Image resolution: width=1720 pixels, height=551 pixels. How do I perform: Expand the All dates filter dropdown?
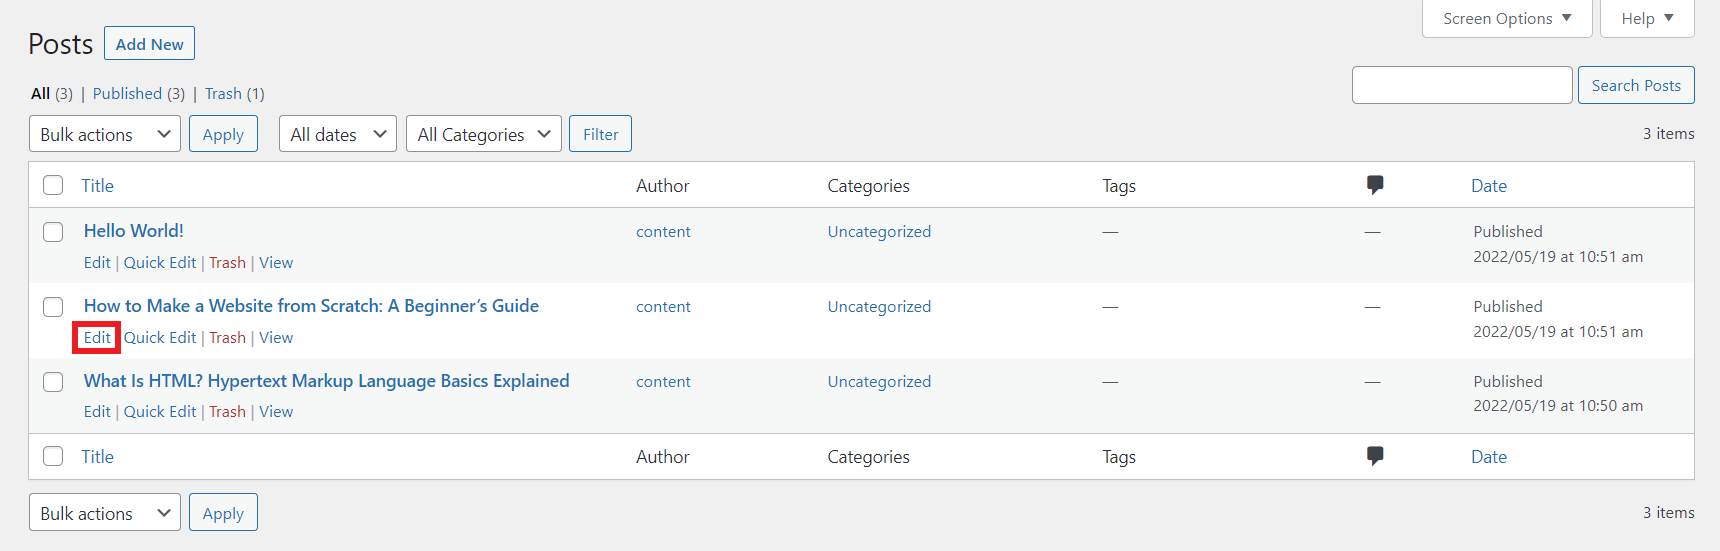tap(337, 134)
